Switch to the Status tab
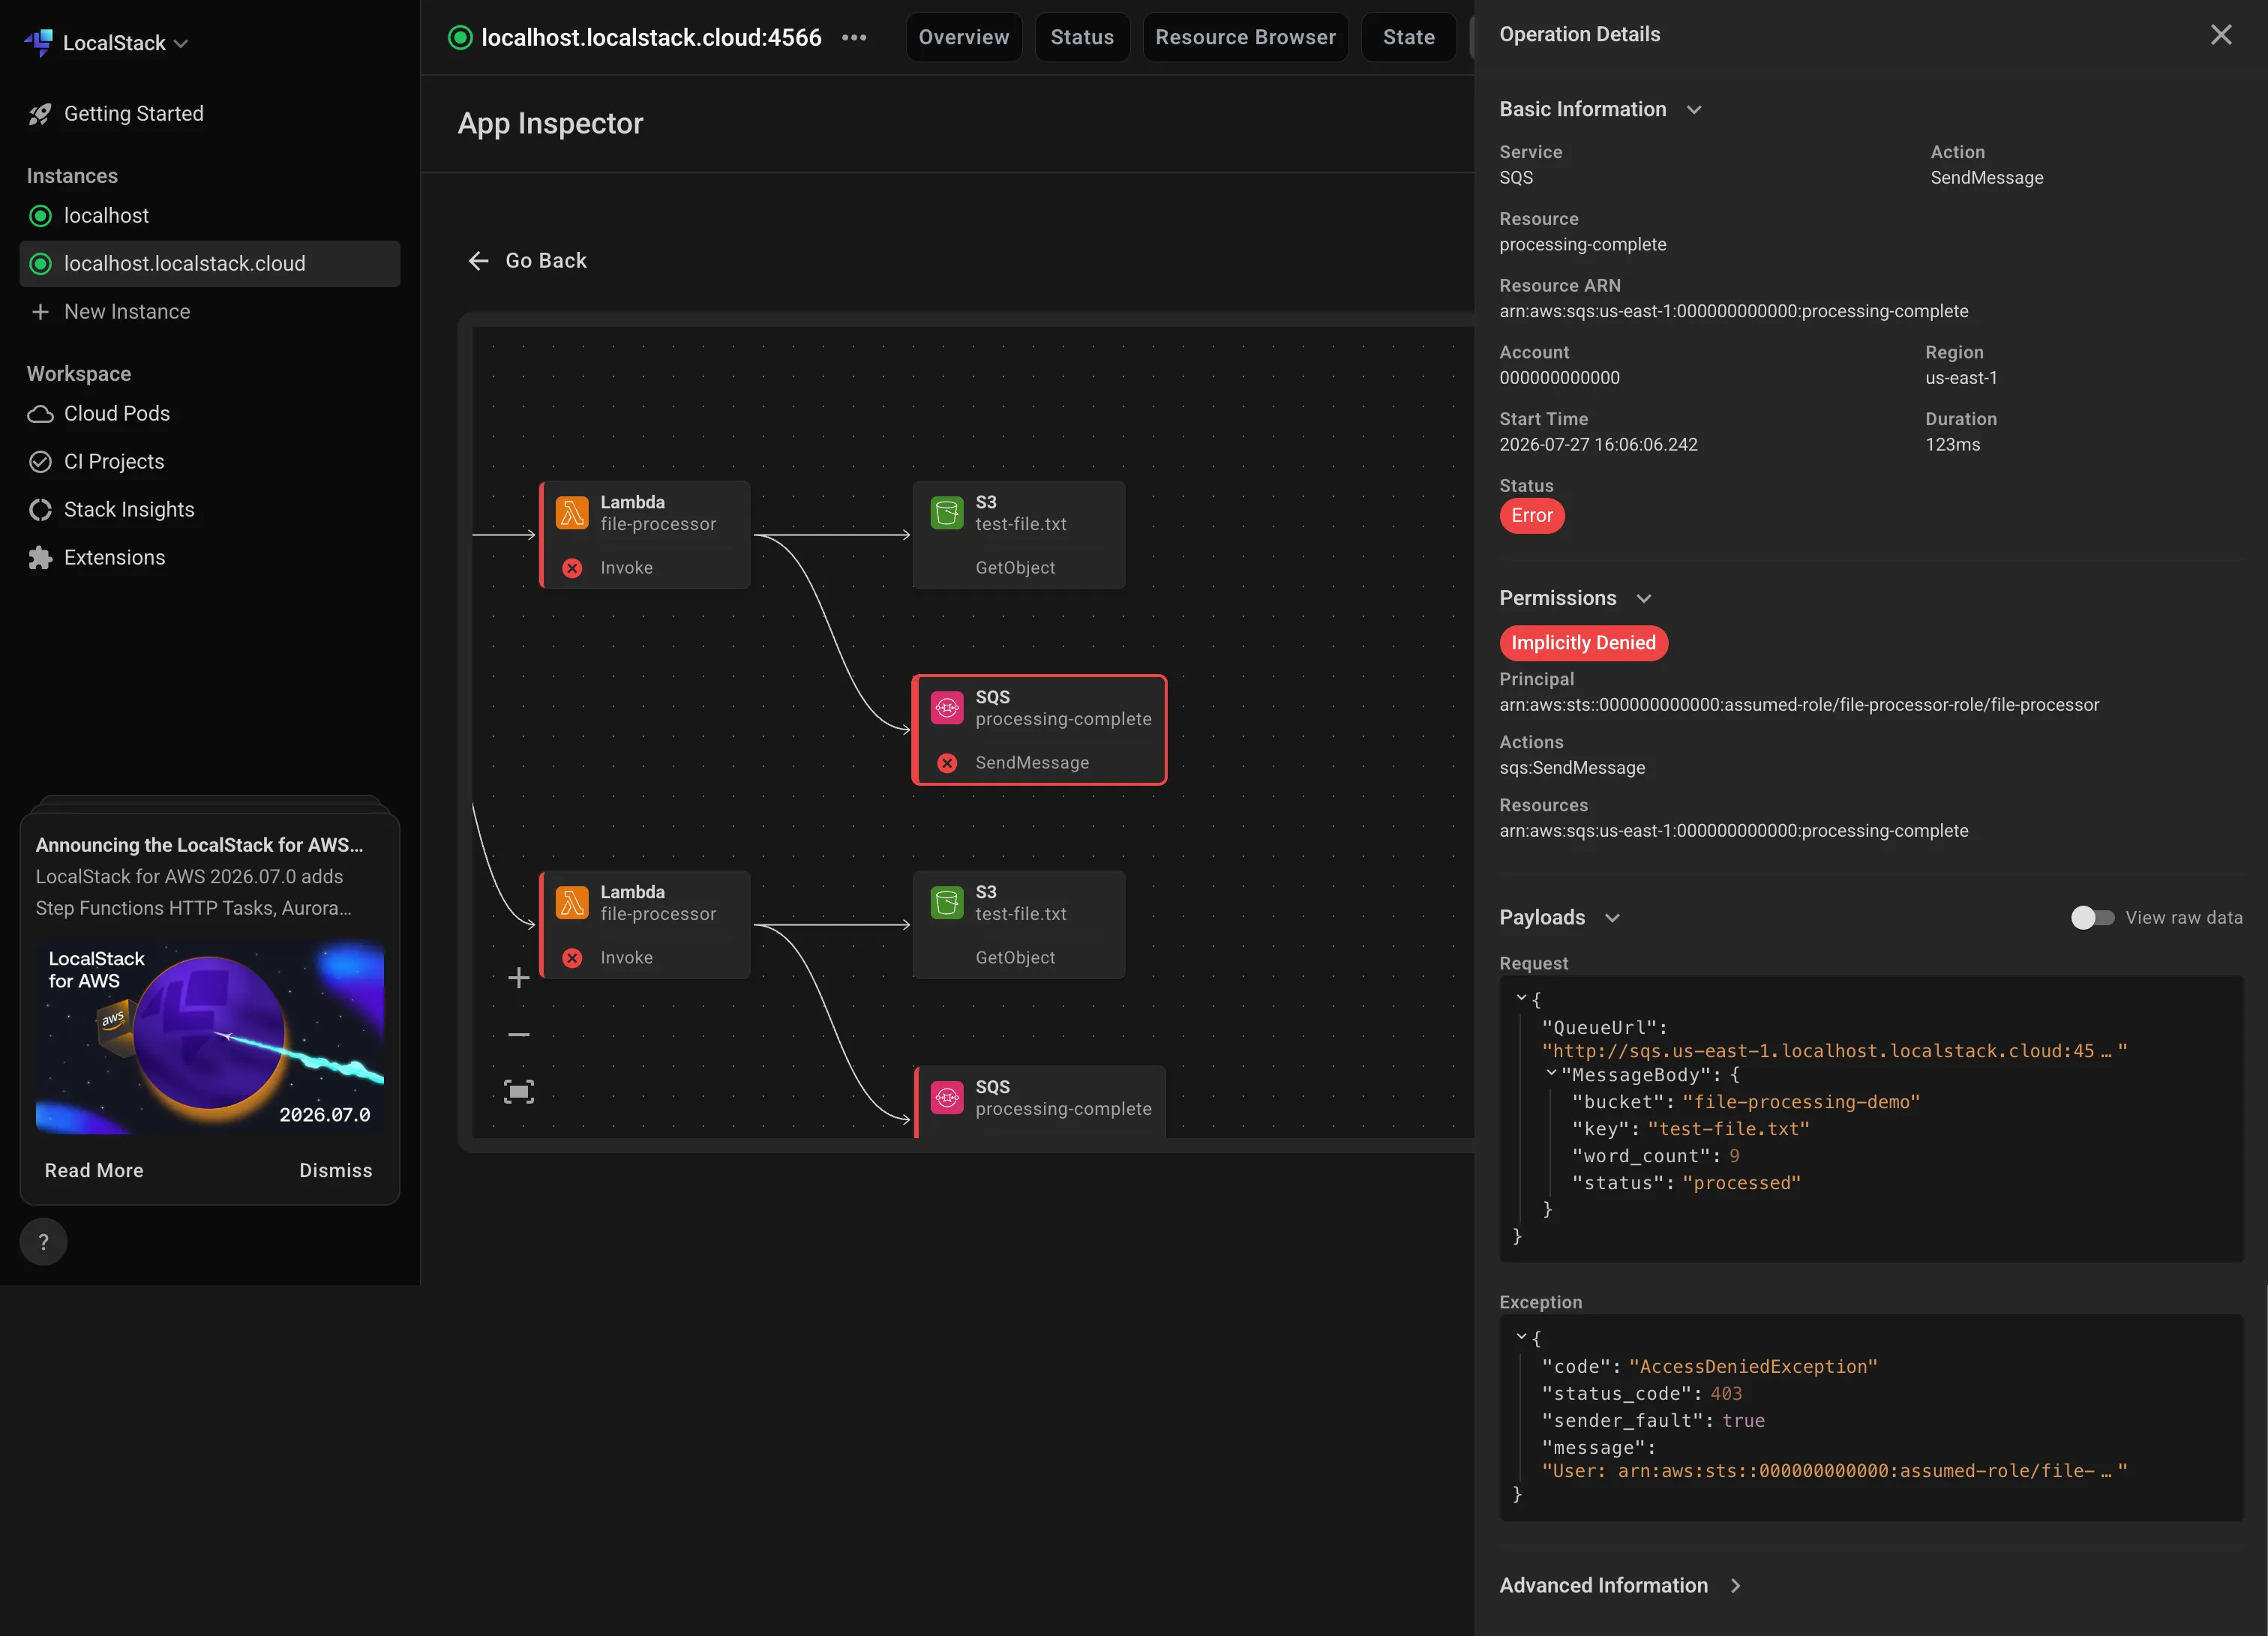 (1082, 38)
